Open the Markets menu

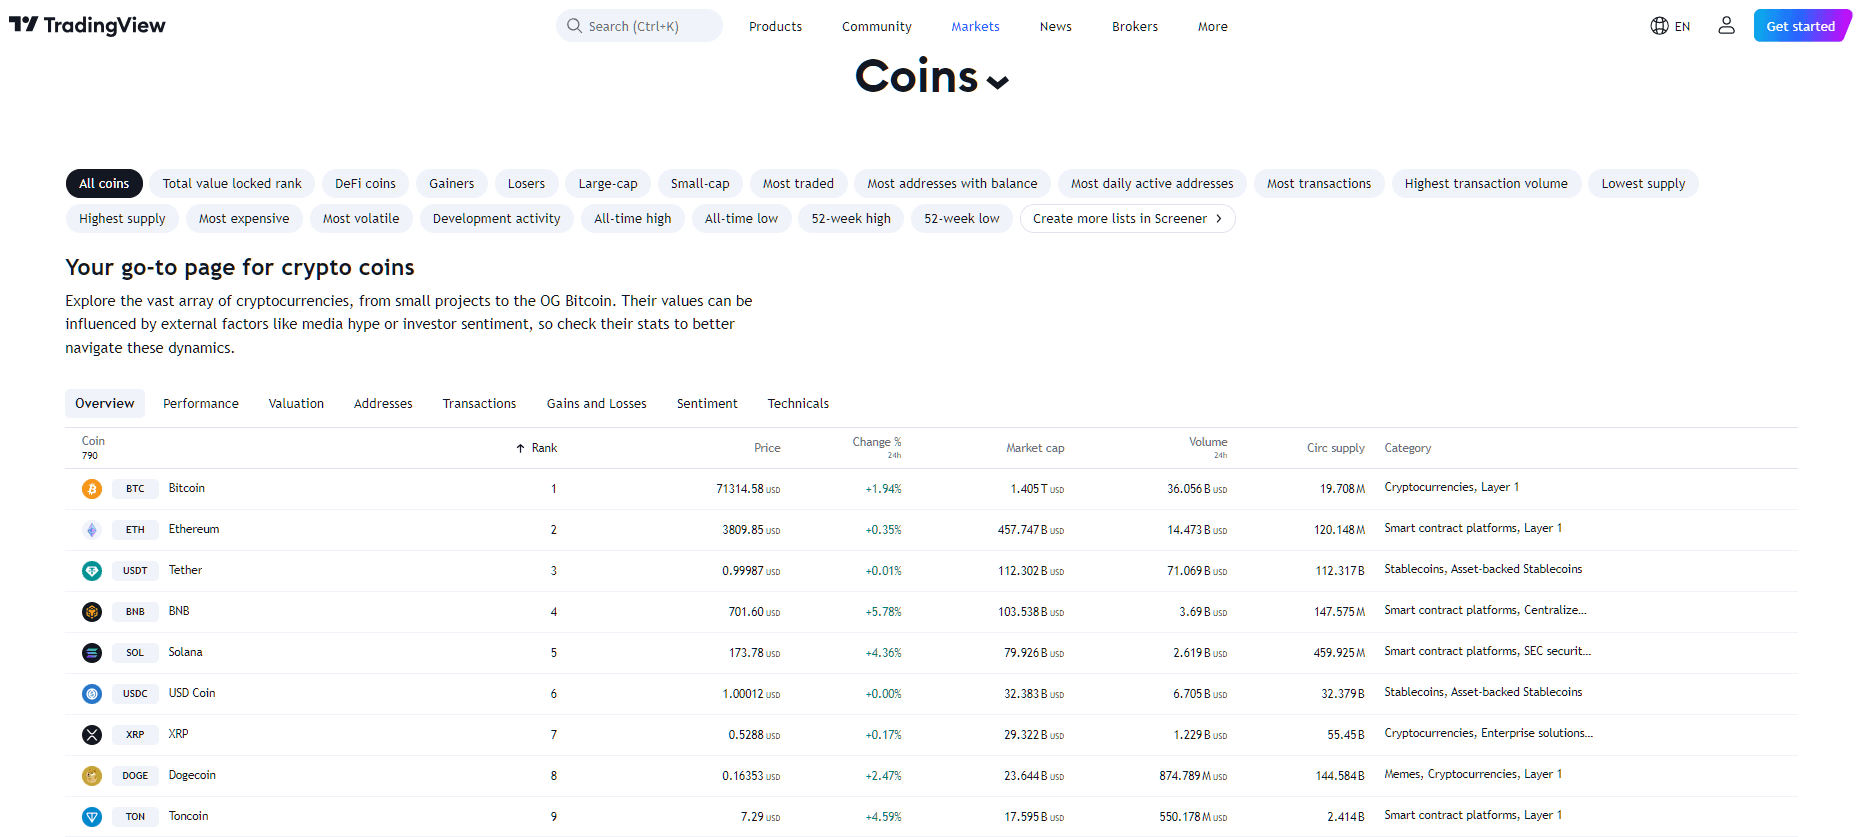click(x=975, y=27)
